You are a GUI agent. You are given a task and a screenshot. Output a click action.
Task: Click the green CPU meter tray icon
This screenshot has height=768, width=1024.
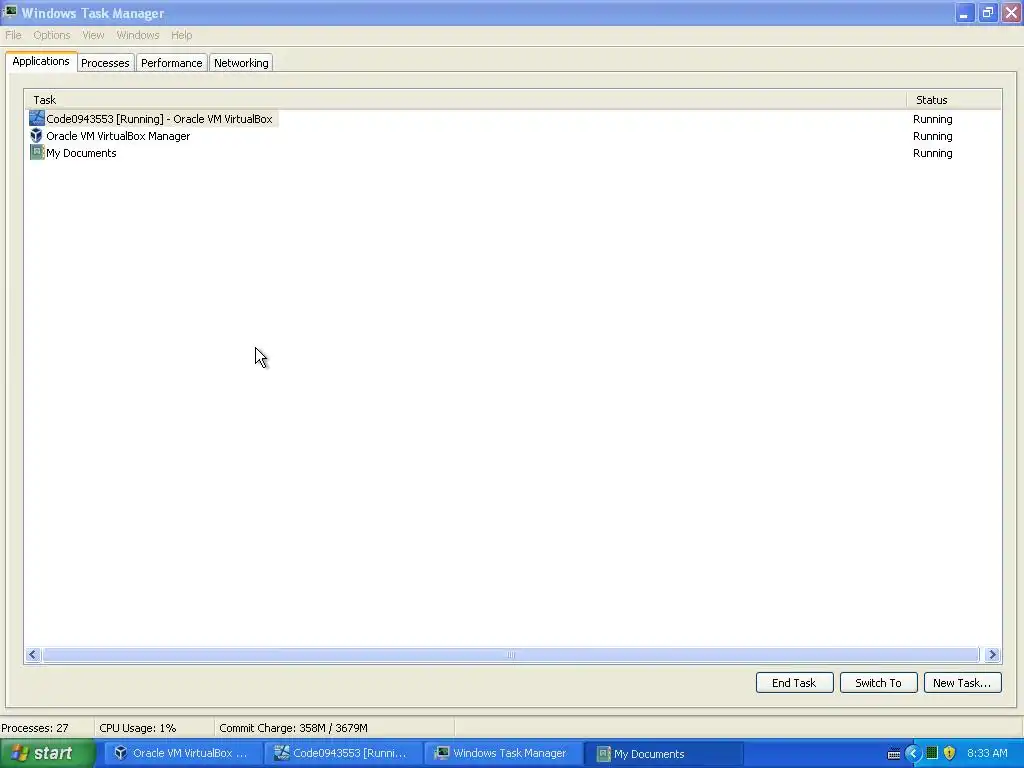932,753
